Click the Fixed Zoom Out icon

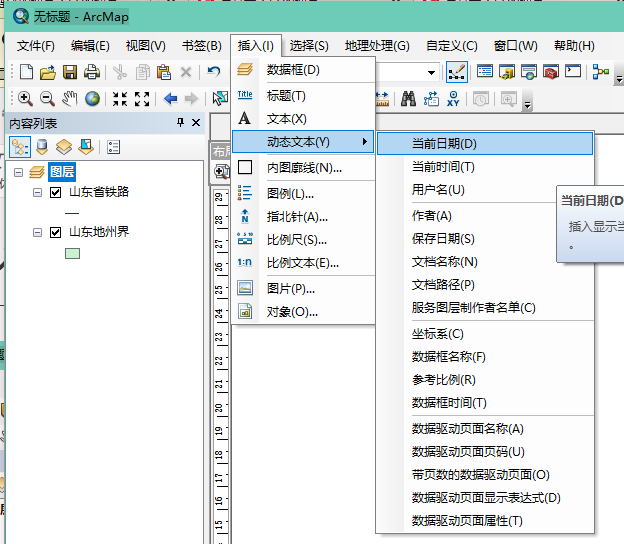(x=142, y=99)
